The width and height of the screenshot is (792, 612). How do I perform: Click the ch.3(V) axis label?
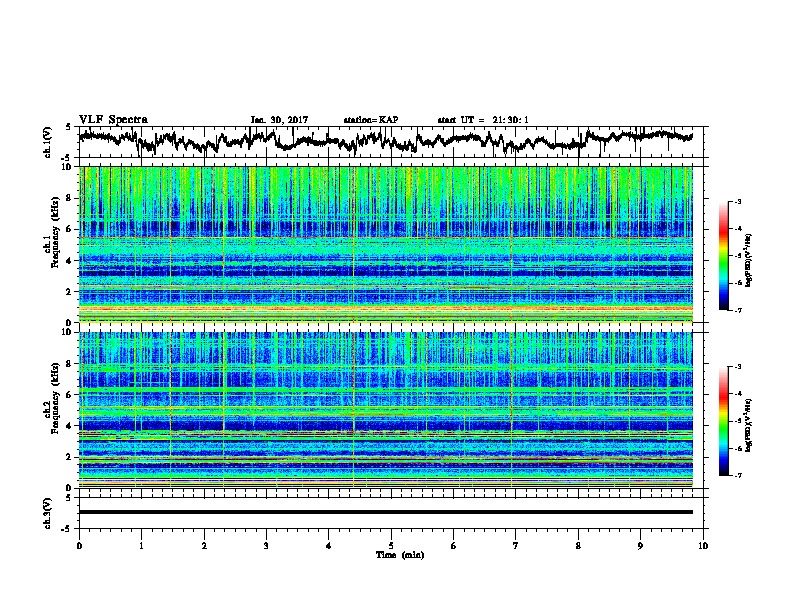point(47,513)
